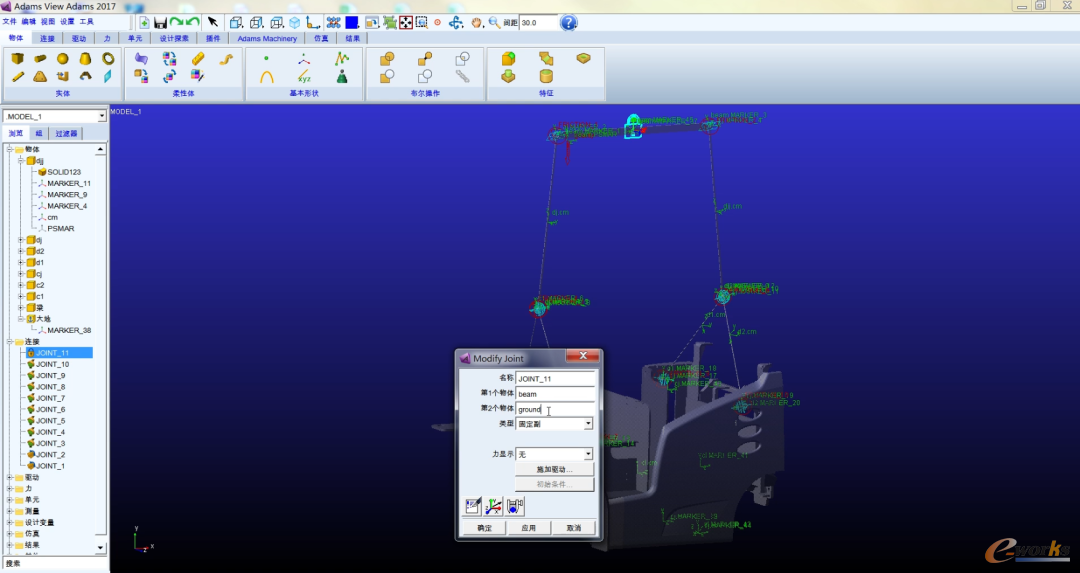
Task: Click the tree scrollbar down arrow
Action: 101,548
